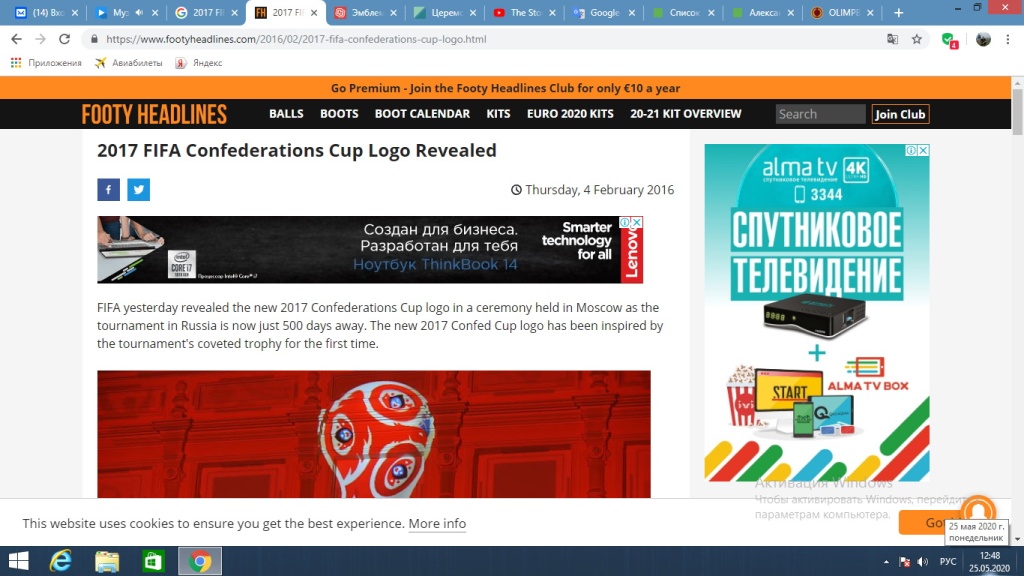Close the alma tv sidebar ad

coord(923,150)
